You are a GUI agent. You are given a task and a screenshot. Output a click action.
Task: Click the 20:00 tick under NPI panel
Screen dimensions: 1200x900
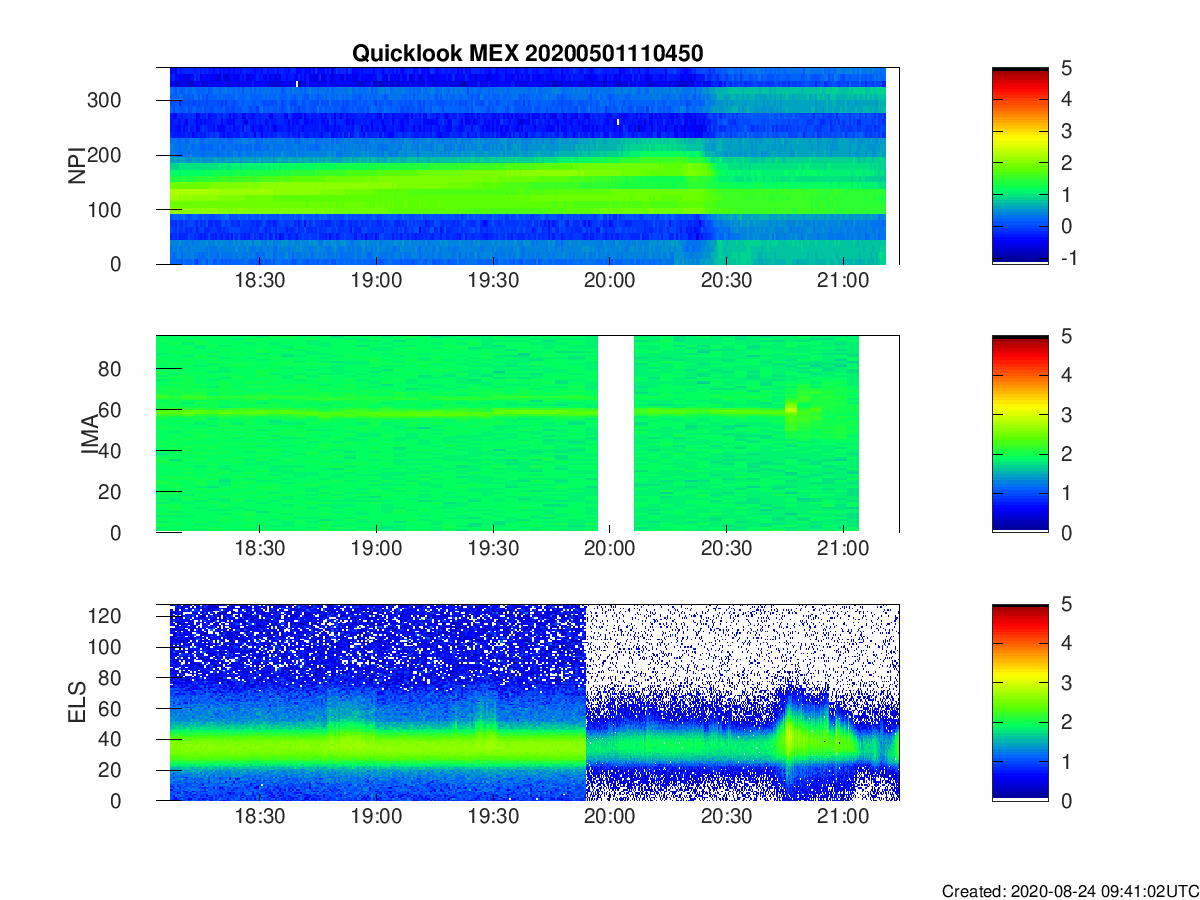pos(610,281)
